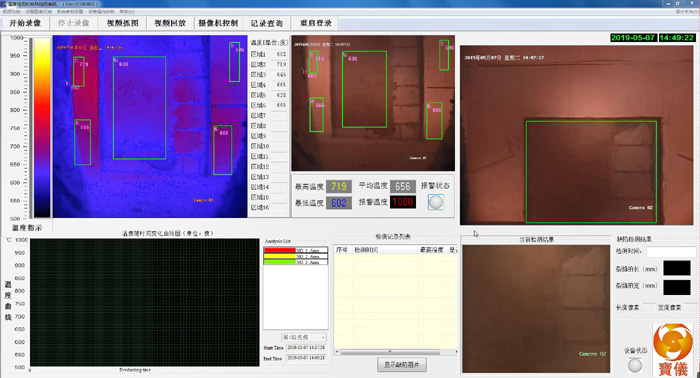Image resolution: width=700 pixels, height=378 pixels.
Task: Open the 摄像机控制 camera control
Action: point(218,23)
